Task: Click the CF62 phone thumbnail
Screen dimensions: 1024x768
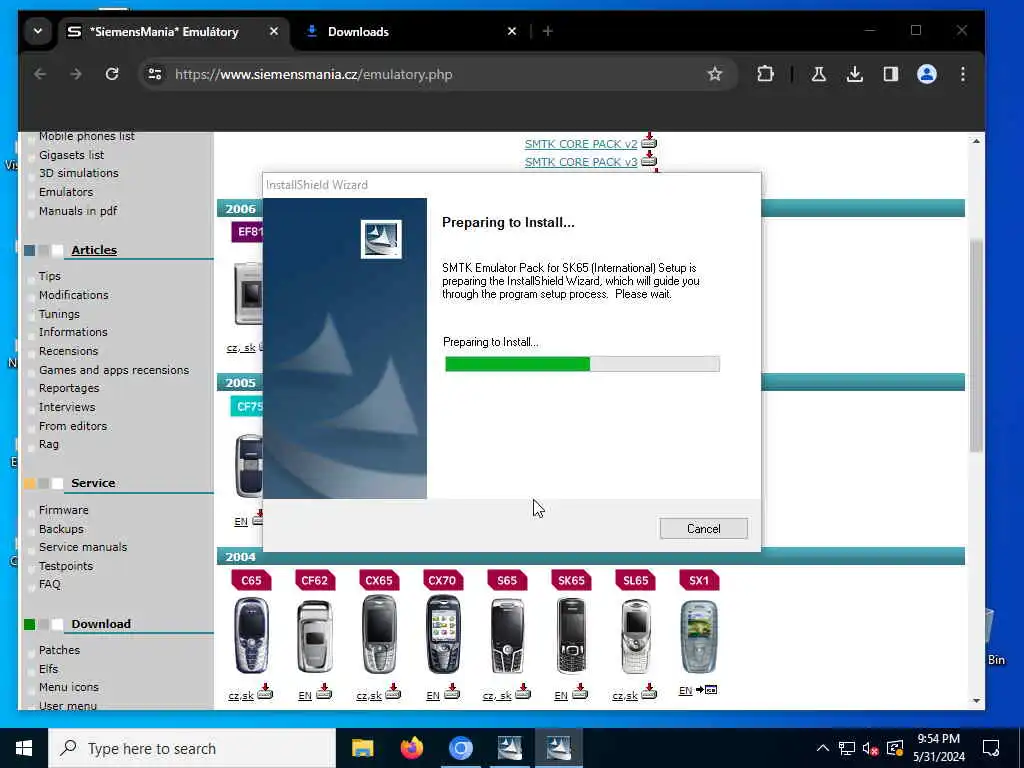Action: [x=315, y=636]
